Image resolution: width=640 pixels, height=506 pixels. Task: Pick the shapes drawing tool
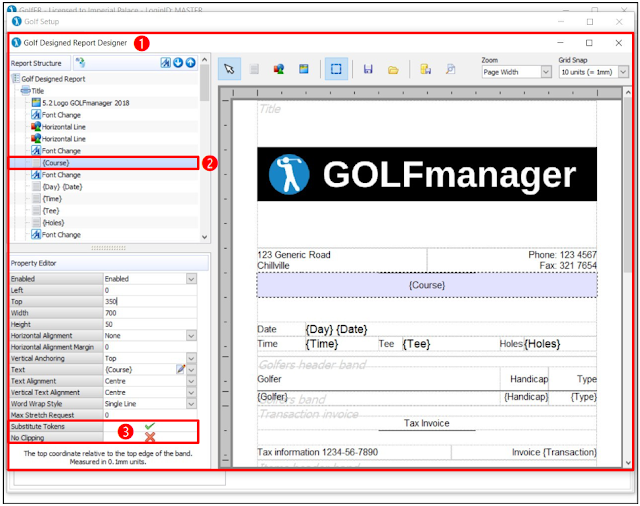(x=279, y=69)
